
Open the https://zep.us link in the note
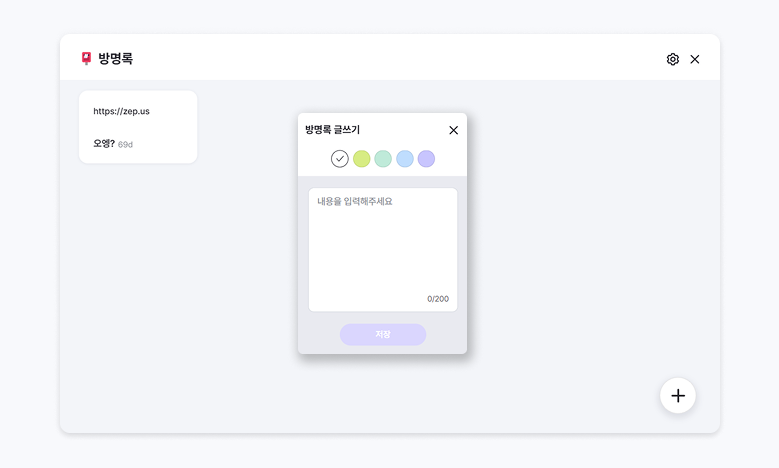(121, 111)
